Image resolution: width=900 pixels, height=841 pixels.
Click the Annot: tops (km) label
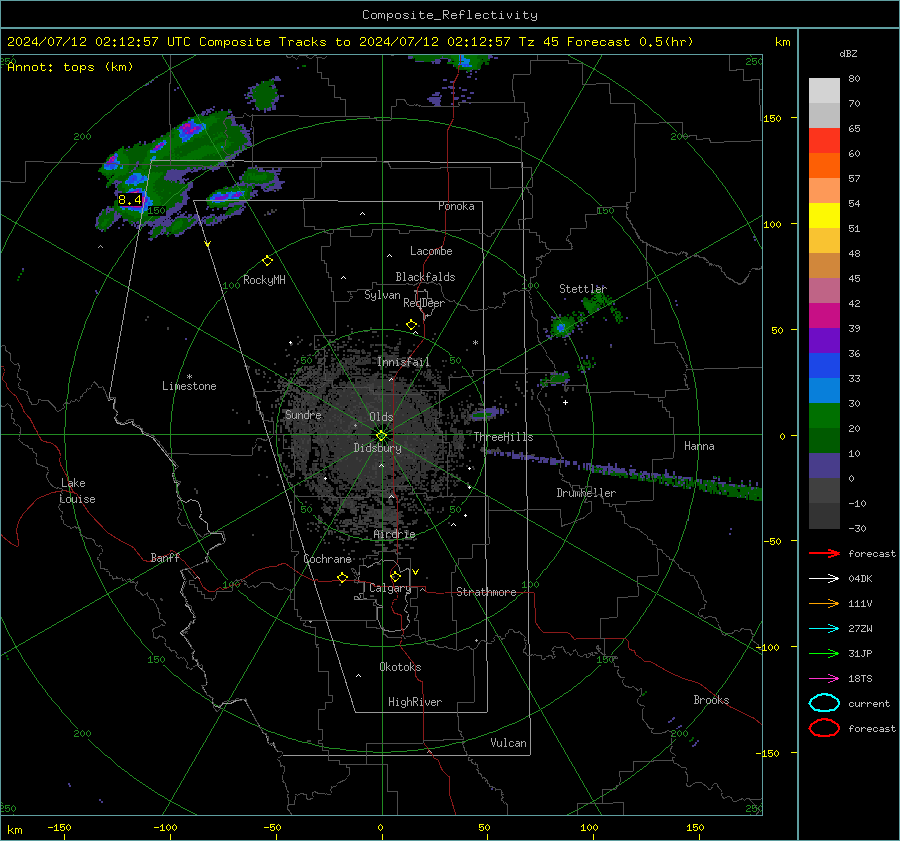click(x=70, y=67)
